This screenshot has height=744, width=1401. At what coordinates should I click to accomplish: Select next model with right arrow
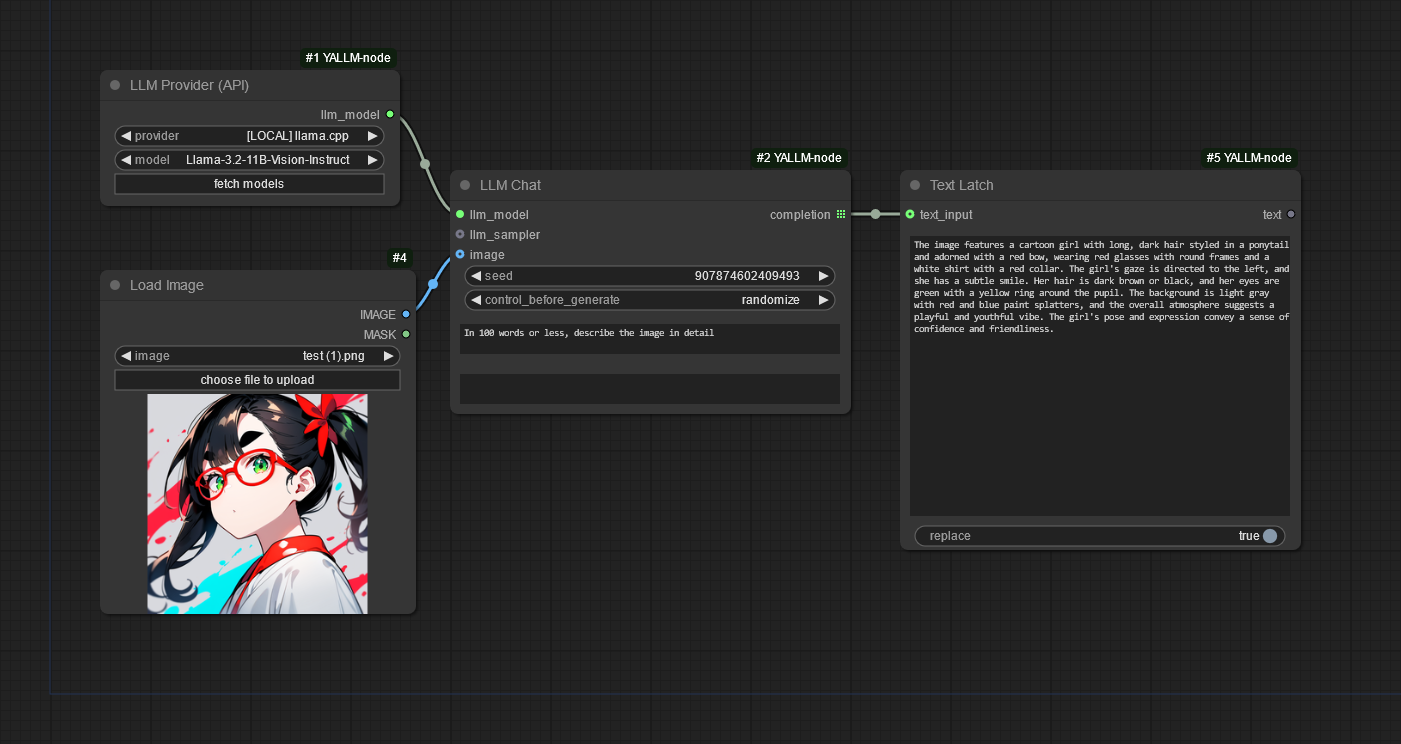coord(373,160)
